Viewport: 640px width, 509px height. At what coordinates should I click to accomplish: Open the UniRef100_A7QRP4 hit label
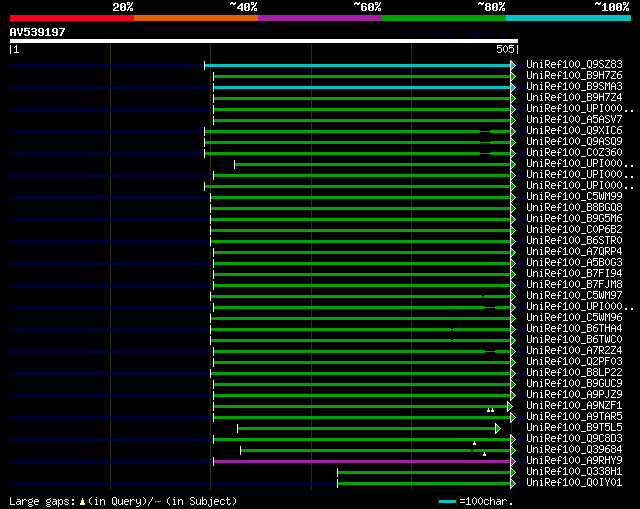tap(574, 251)
